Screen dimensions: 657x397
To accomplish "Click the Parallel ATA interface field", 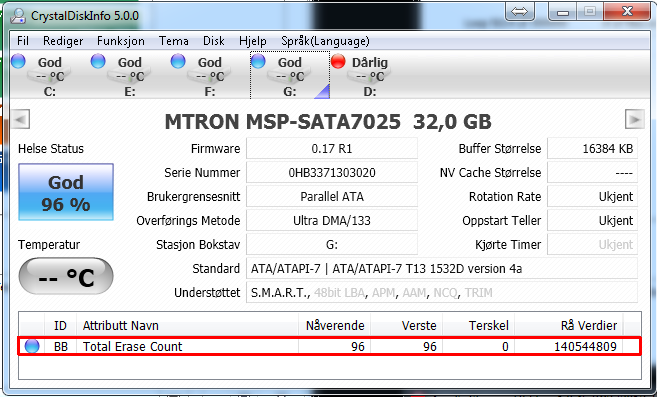I will click(332, 196).
